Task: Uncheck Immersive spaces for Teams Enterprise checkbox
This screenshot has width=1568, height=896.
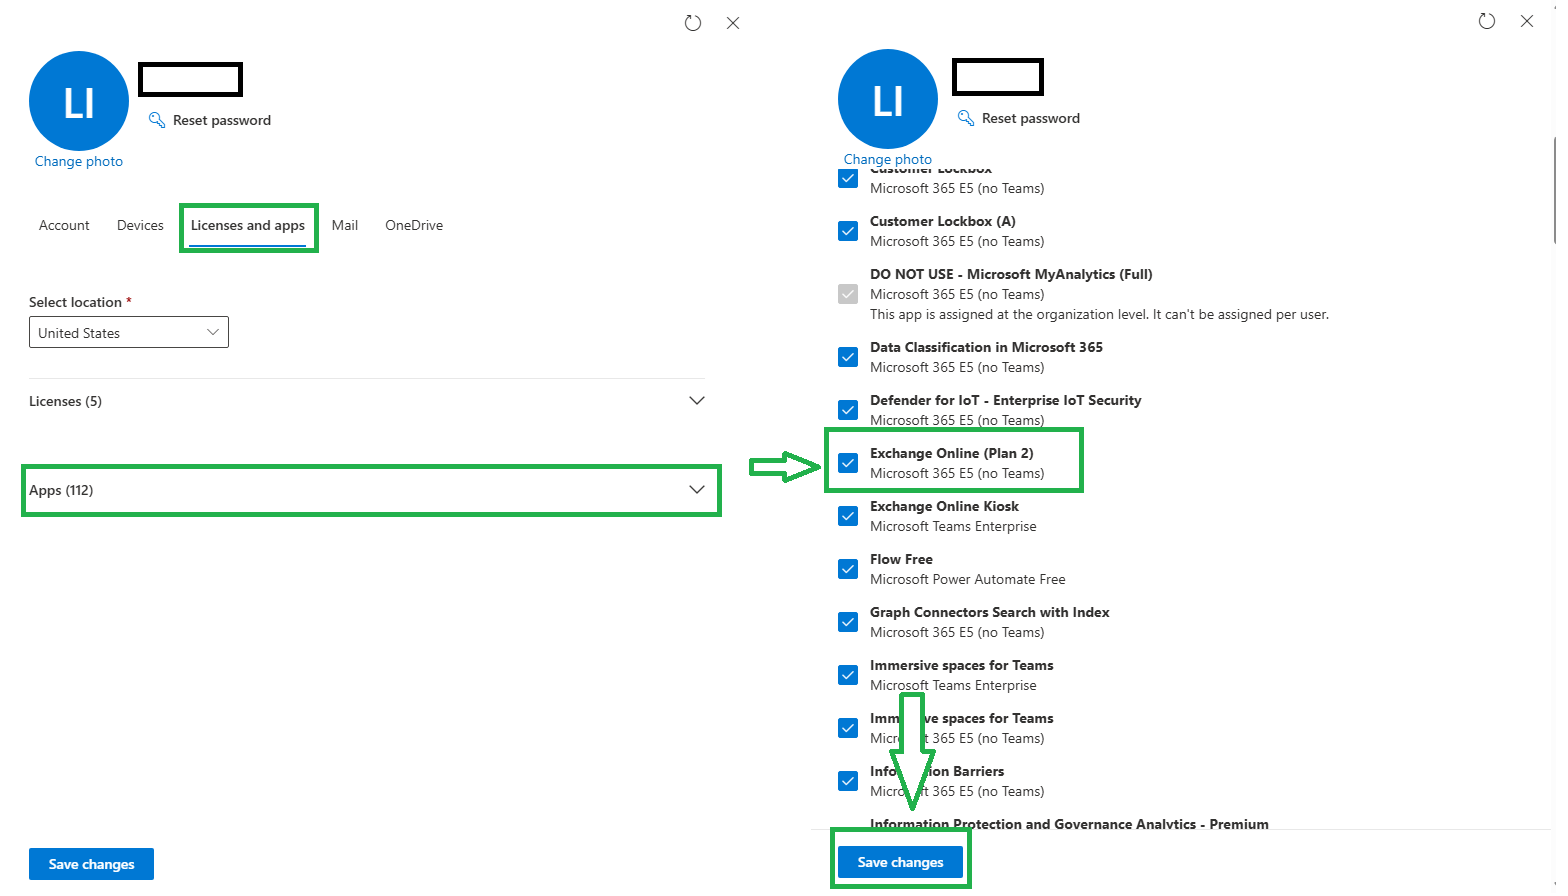Action: [848, 675]
